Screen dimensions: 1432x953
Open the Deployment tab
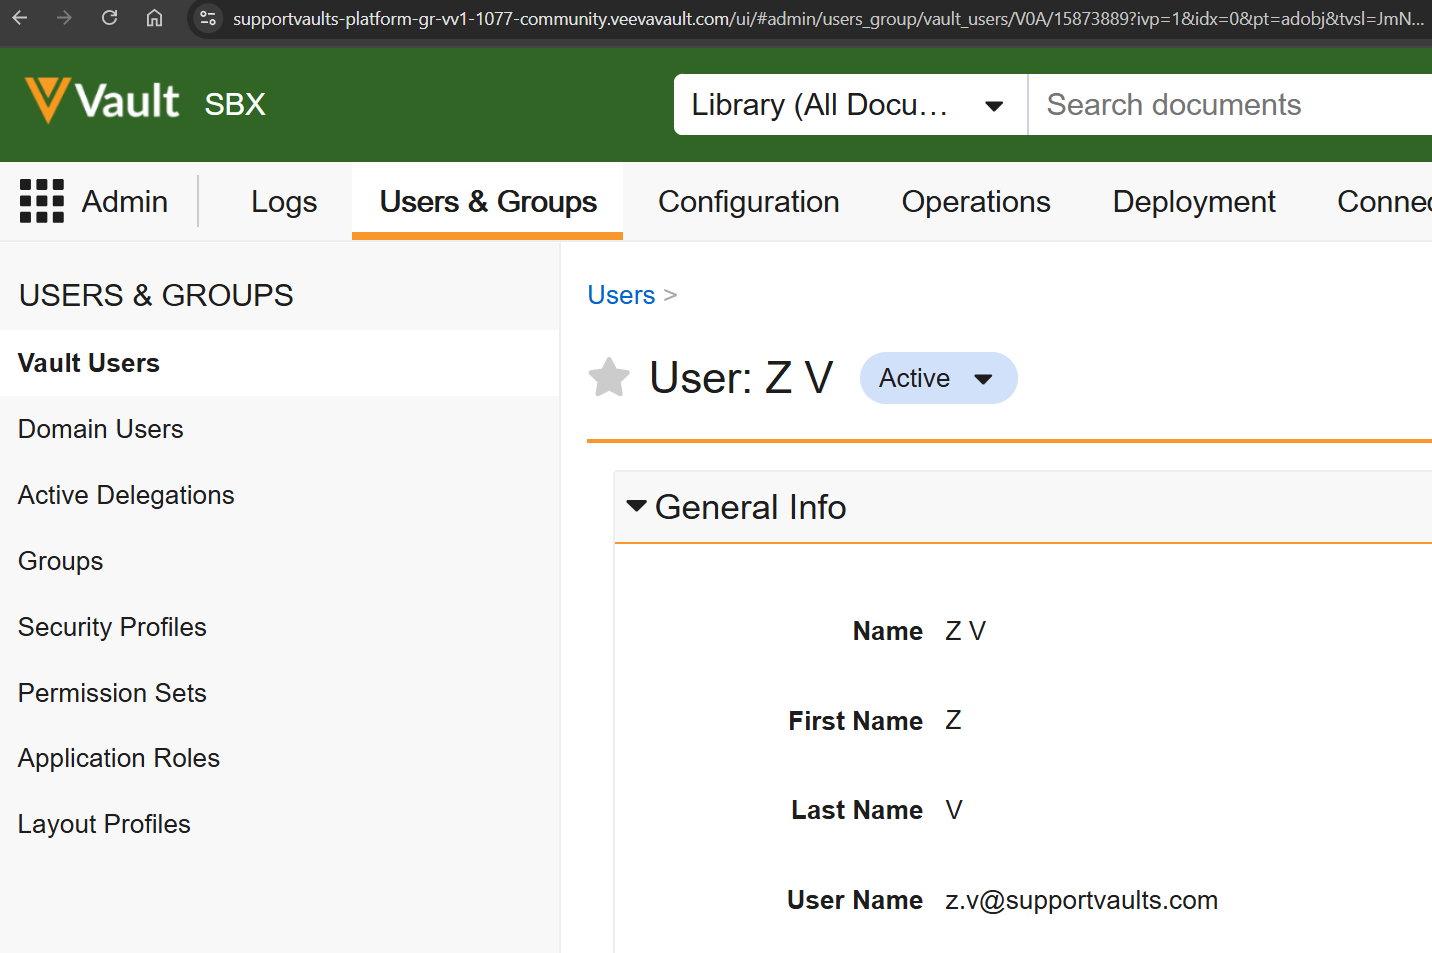1194,202
